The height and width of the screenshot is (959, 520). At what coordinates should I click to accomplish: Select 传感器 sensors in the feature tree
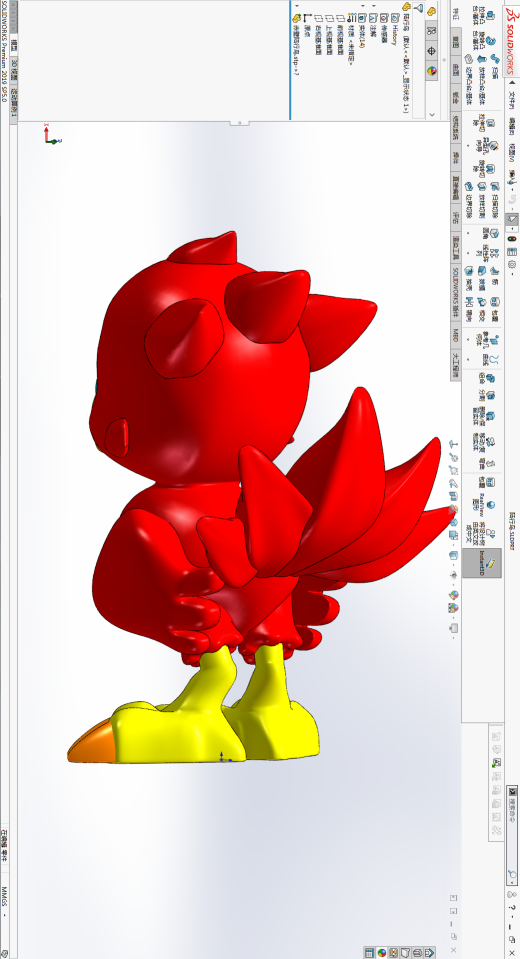[x=384, y=28]
